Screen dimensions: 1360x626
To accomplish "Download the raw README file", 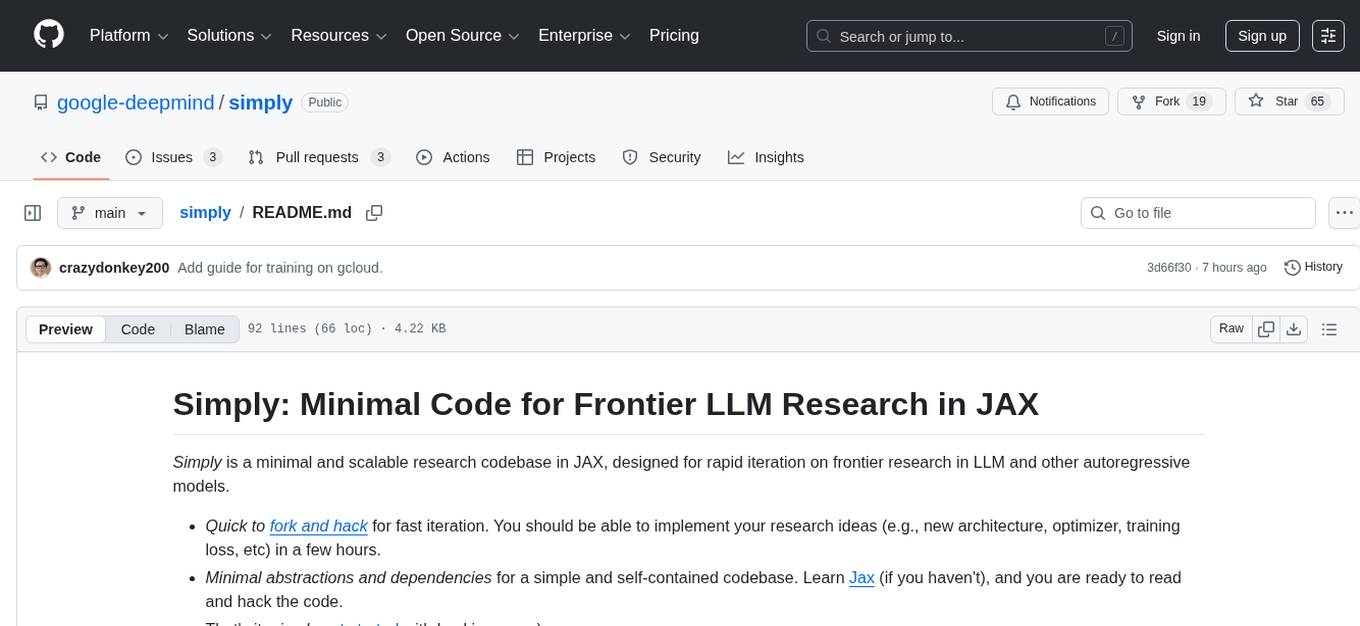I will click(1293, 329).
